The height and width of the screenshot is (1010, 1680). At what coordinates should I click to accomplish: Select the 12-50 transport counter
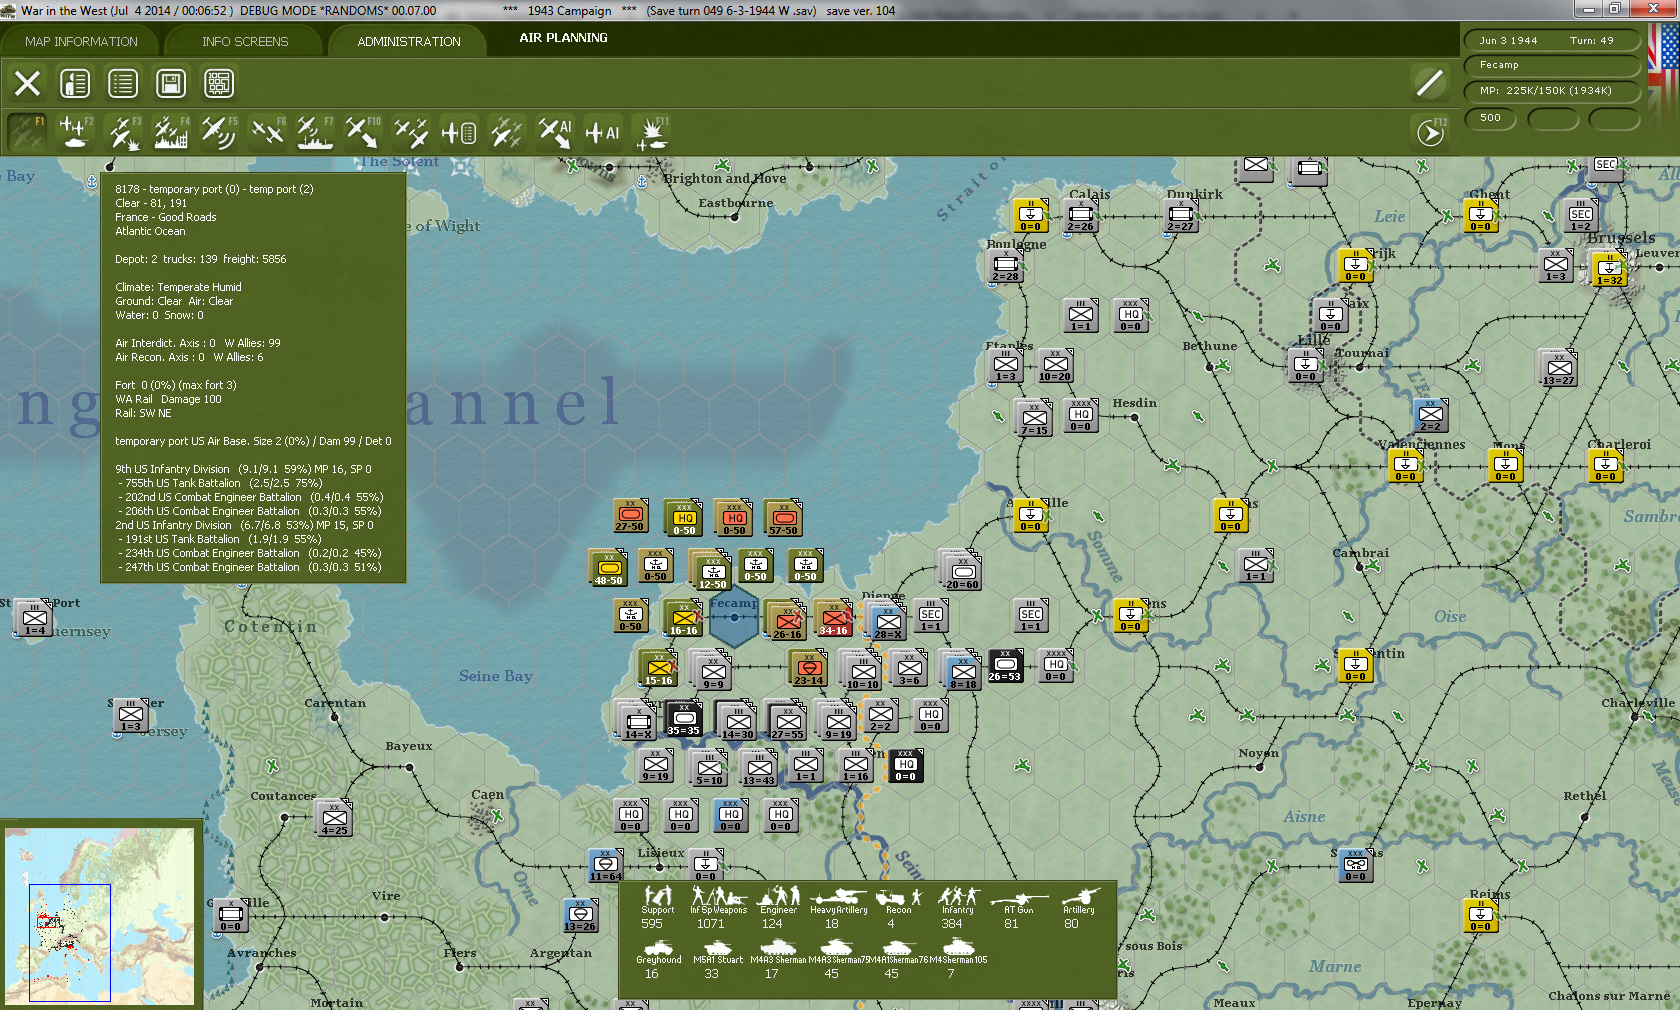tap(712, 571)
